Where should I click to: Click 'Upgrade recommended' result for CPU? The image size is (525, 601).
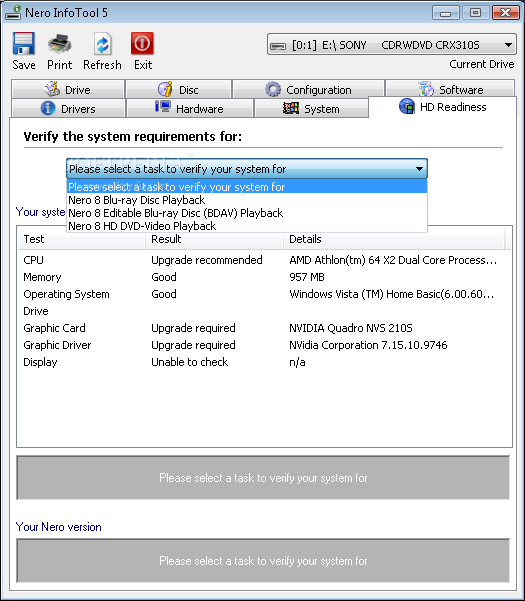[x=207, y=260]
